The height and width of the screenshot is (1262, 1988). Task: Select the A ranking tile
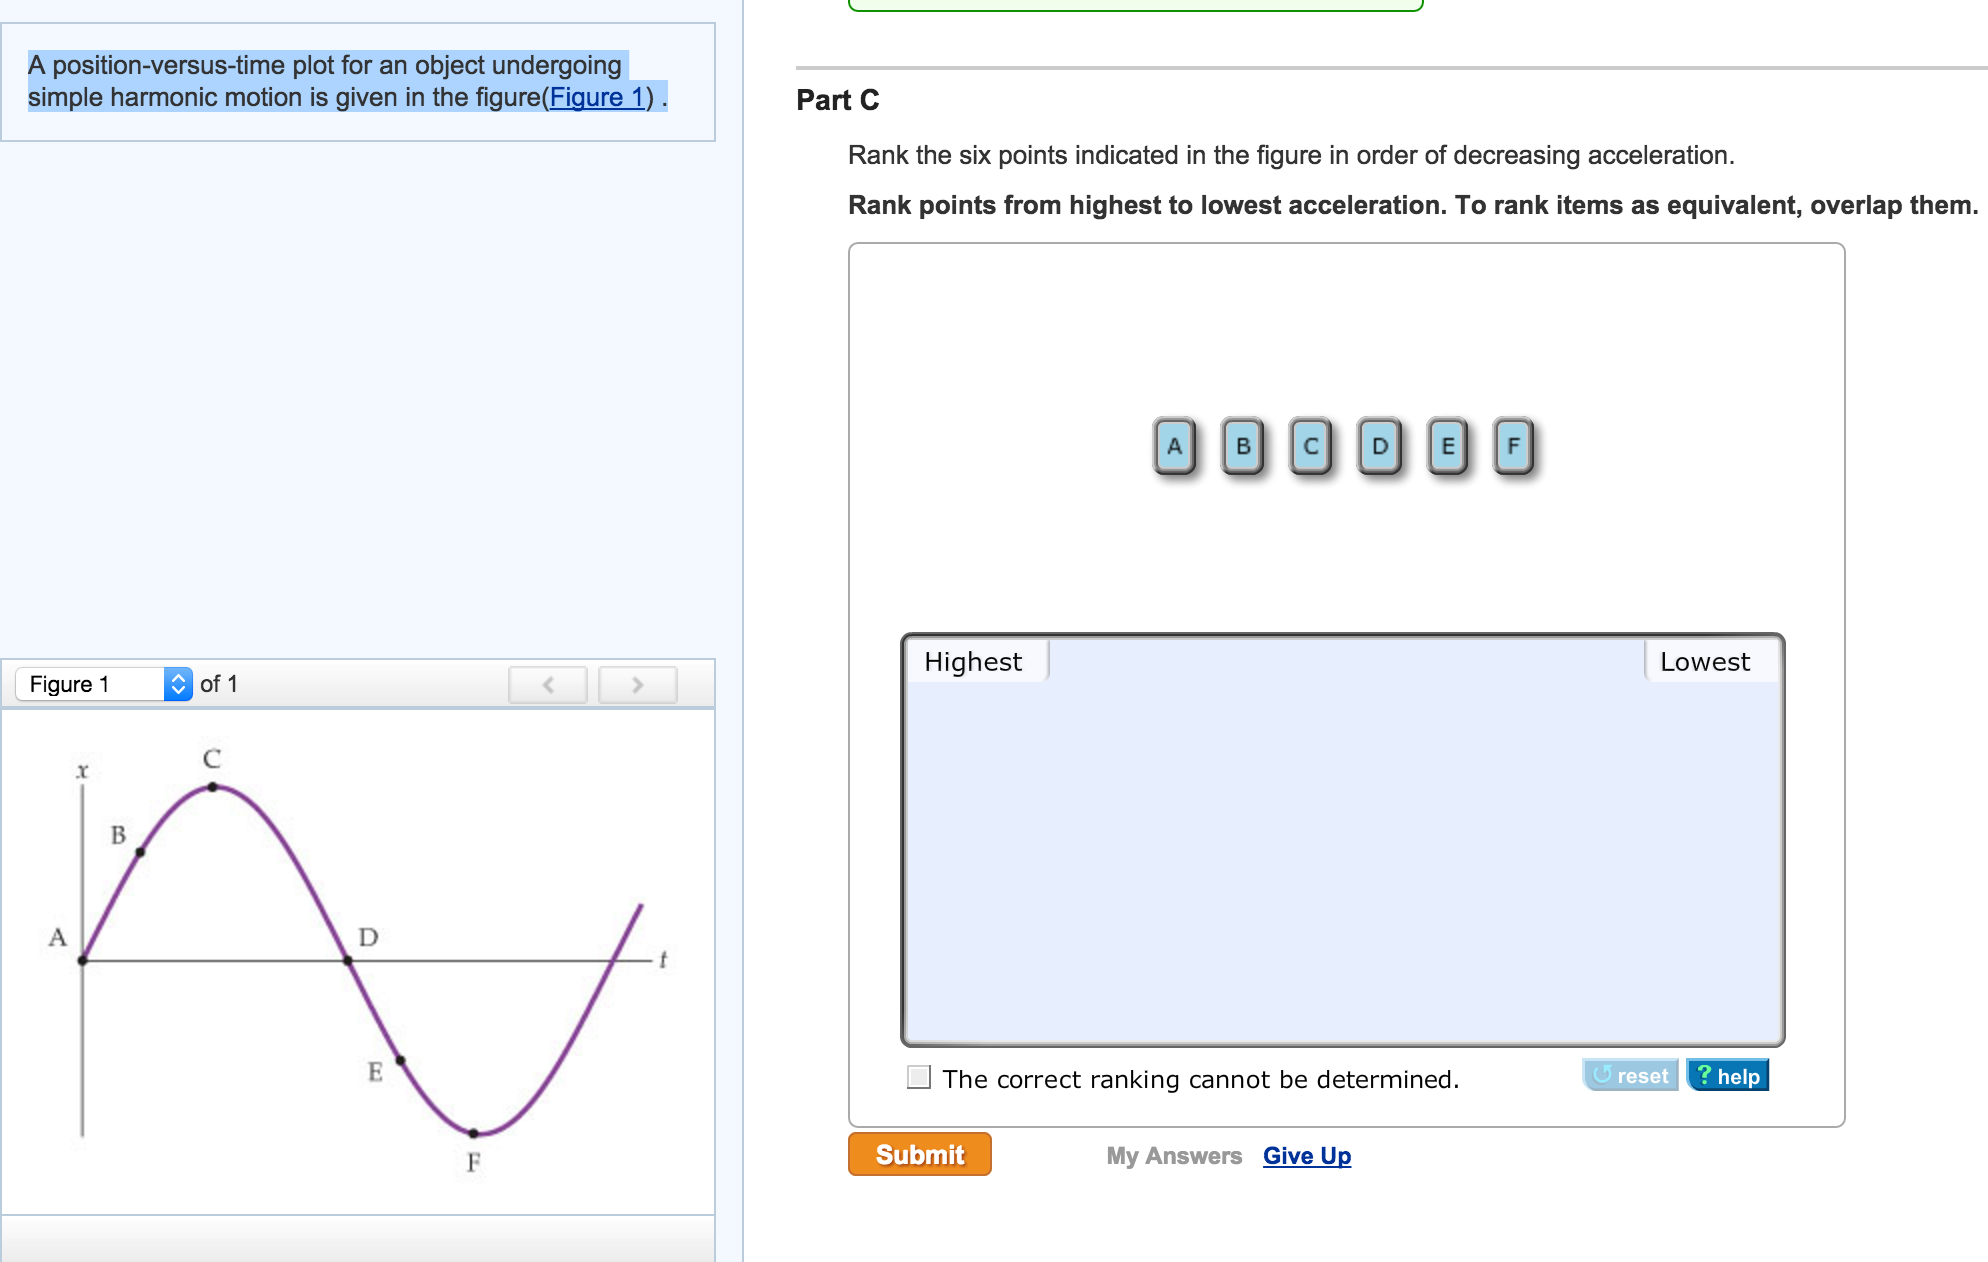(1174, 446)
